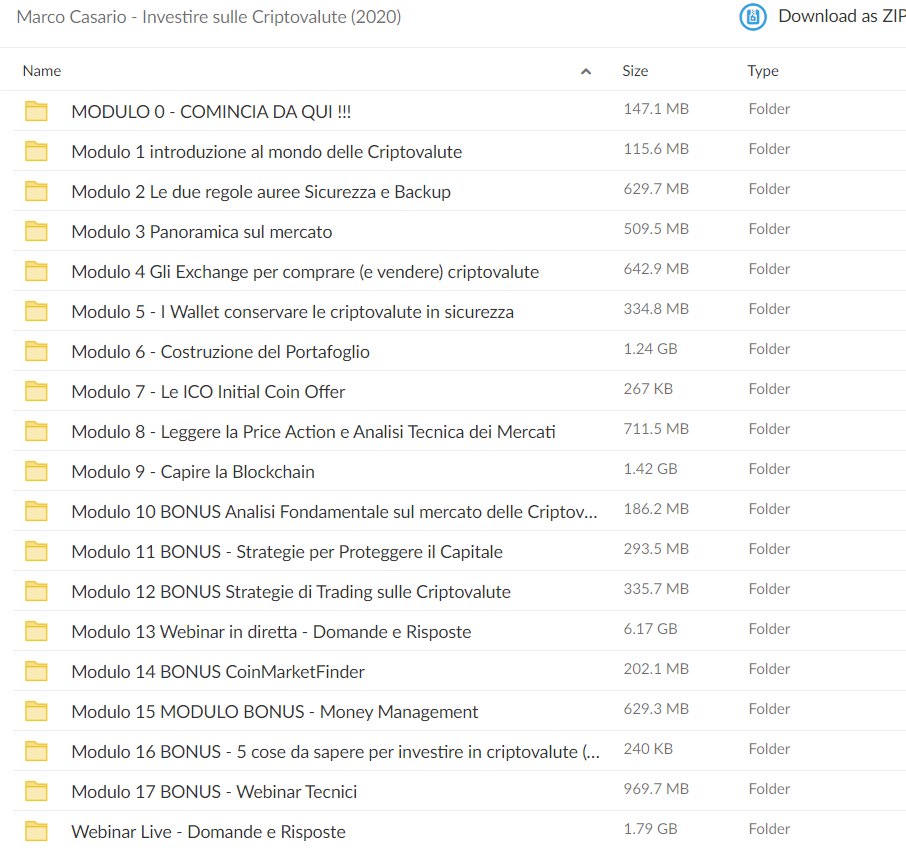Click Folder type in Modulo 8 row
Screen dimensions: 906x853
(769, 429)
